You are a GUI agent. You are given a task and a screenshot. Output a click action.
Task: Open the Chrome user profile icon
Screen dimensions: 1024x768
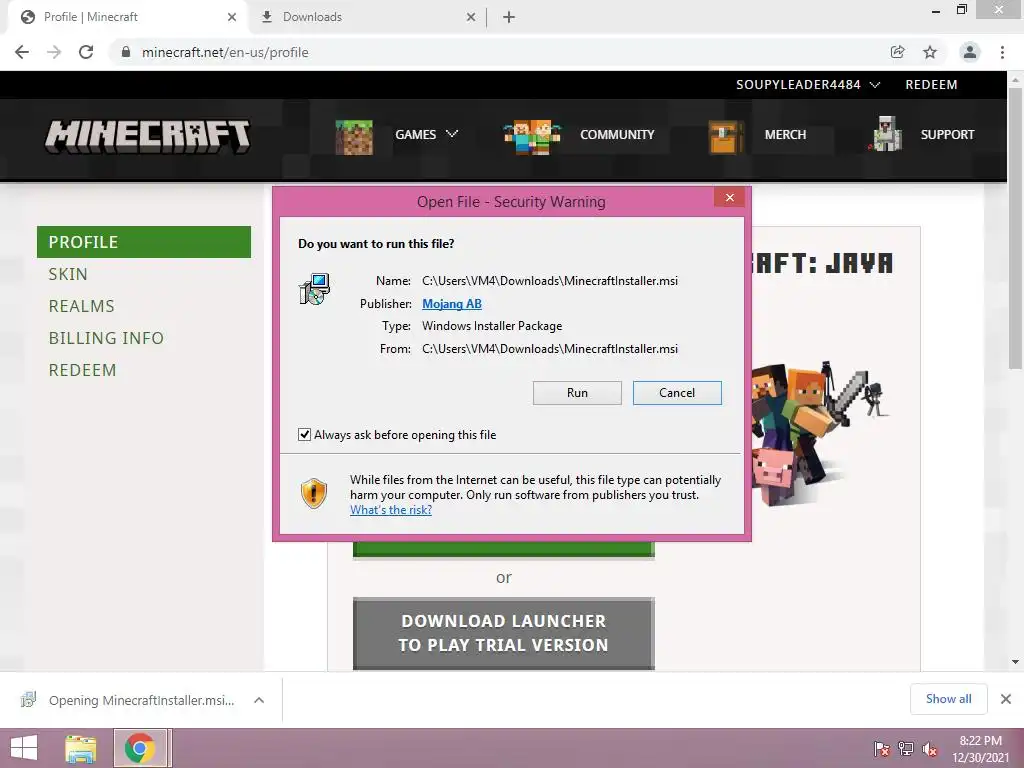970,52
